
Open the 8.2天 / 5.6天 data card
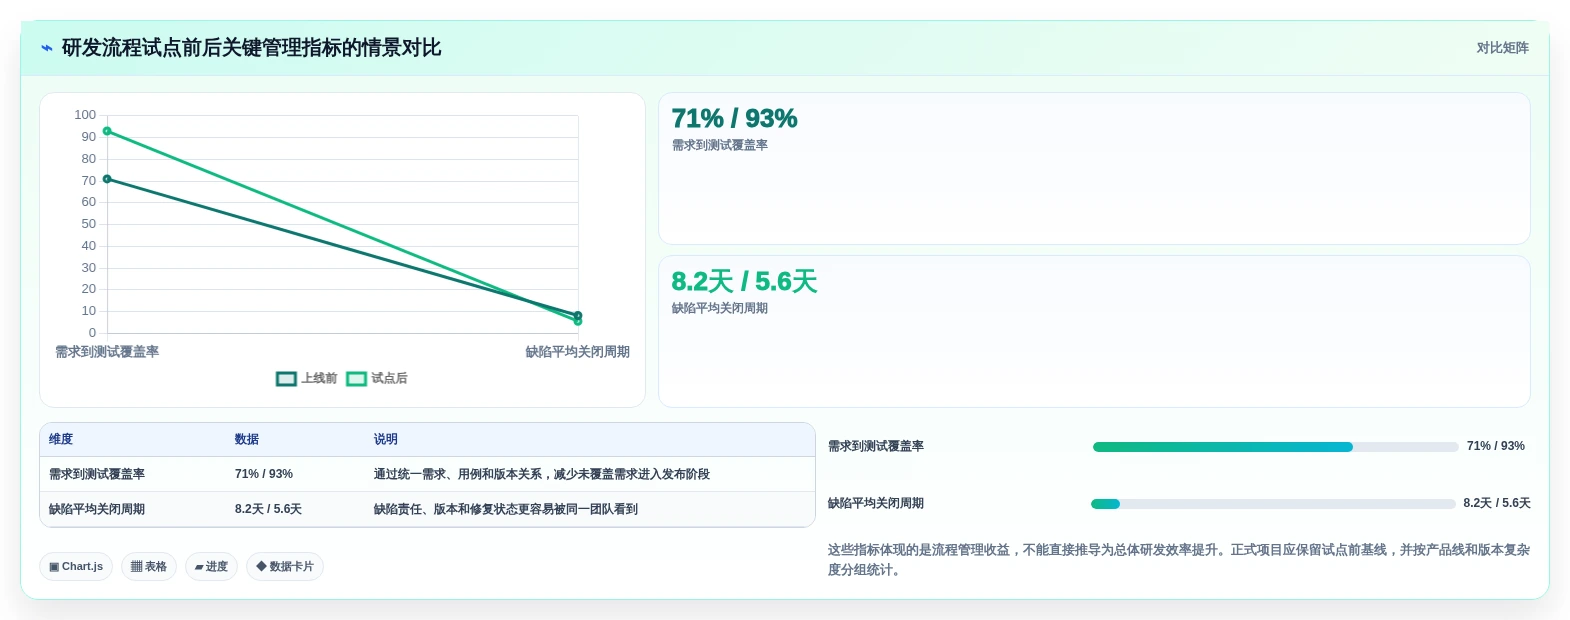tap(1094, 331)
